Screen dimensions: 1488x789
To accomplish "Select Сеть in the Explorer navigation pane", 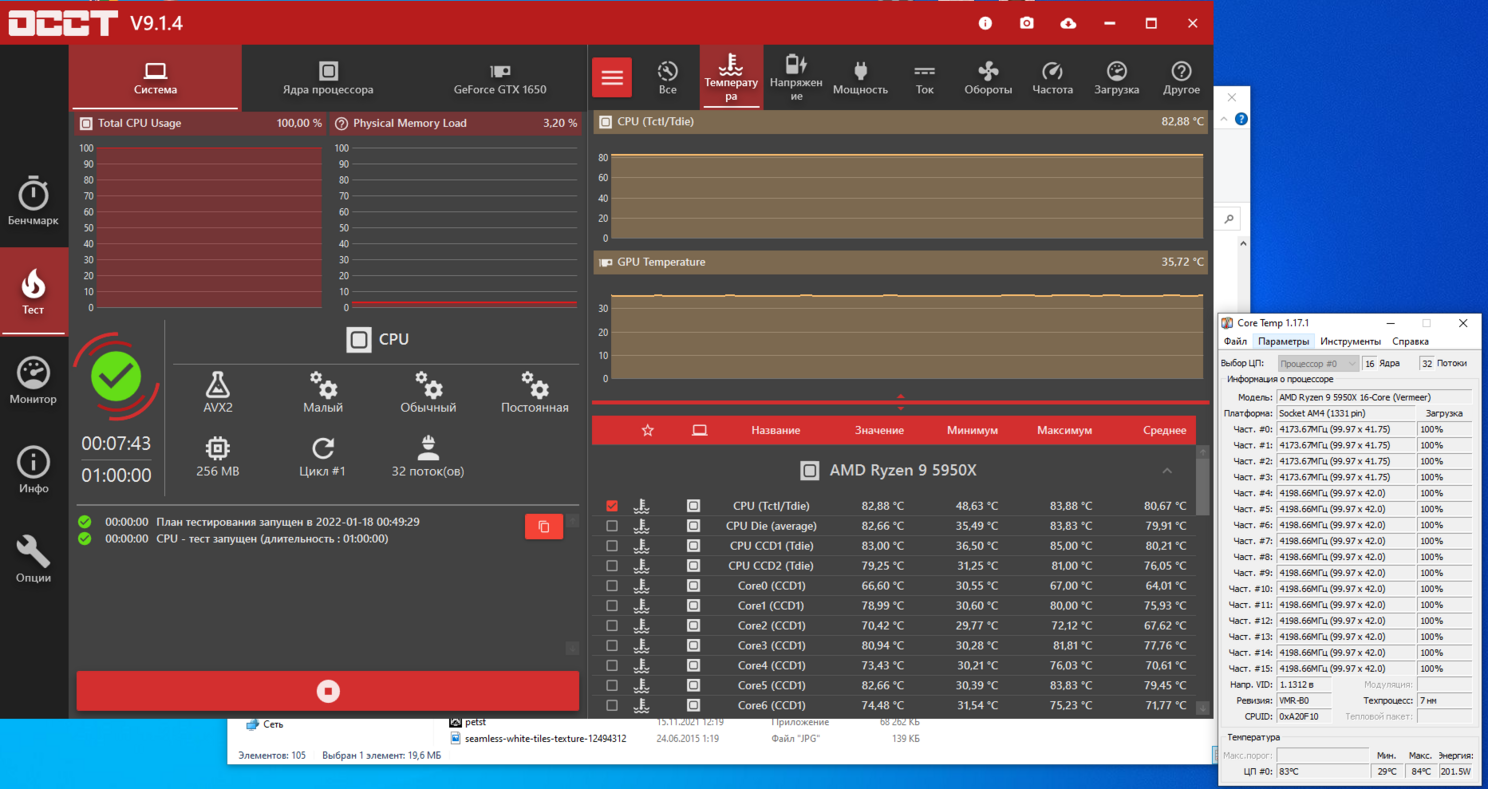I will point(273,725).
